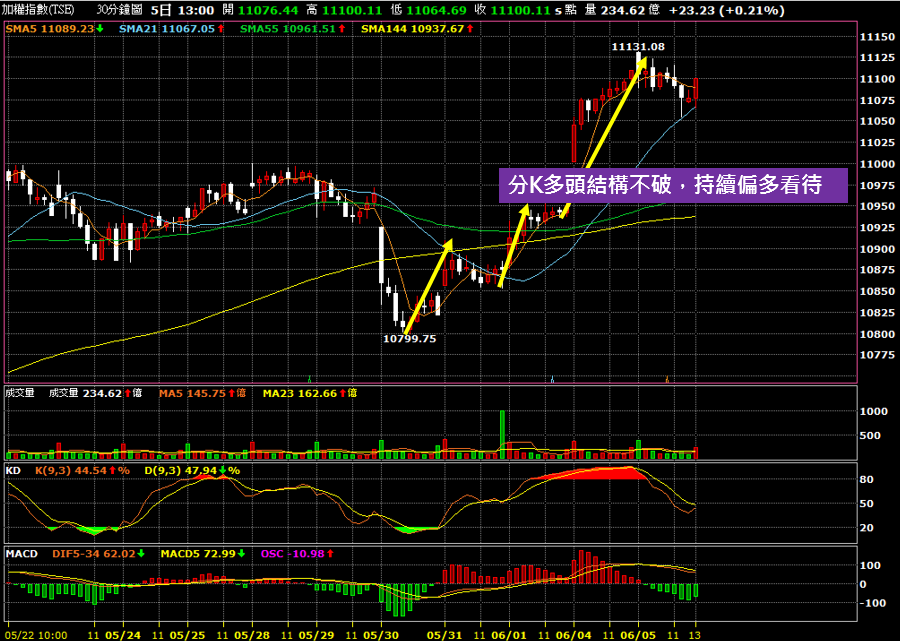Image resolution: width=900 pixels, height=641 pixels.
Task: Select the SMA5 moving average legend
Action: tap(48, 29)
